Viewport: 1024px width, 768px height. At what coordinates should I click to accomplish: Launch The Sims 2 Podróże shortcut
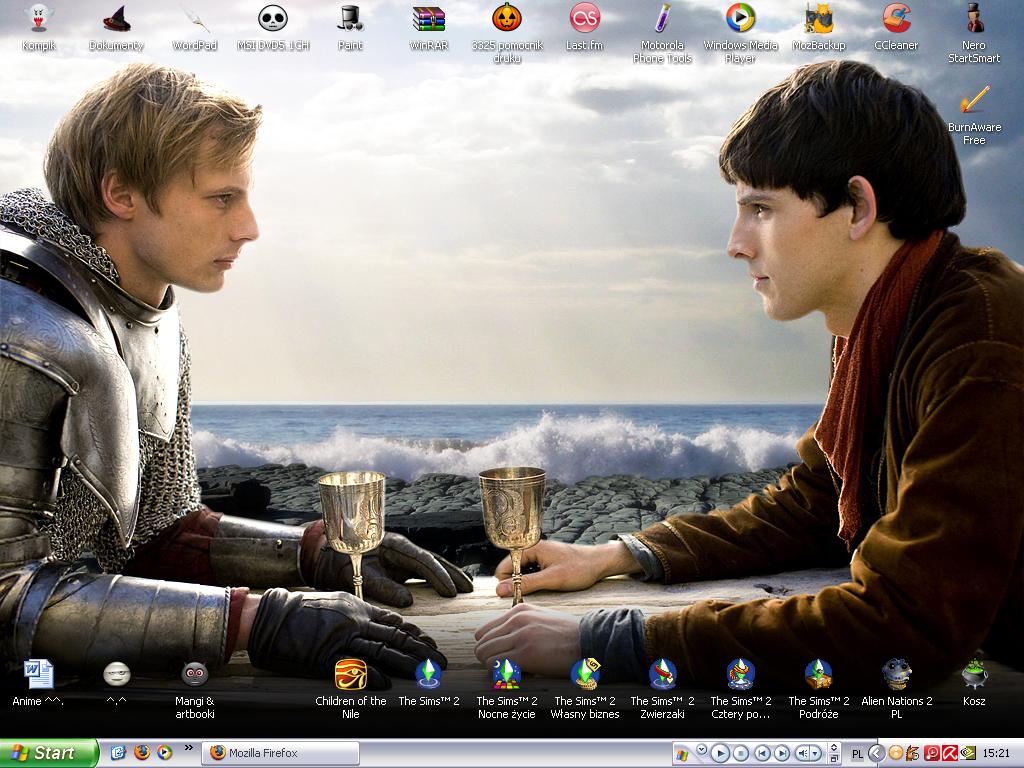pyautogui.click(x=818, y=690)
